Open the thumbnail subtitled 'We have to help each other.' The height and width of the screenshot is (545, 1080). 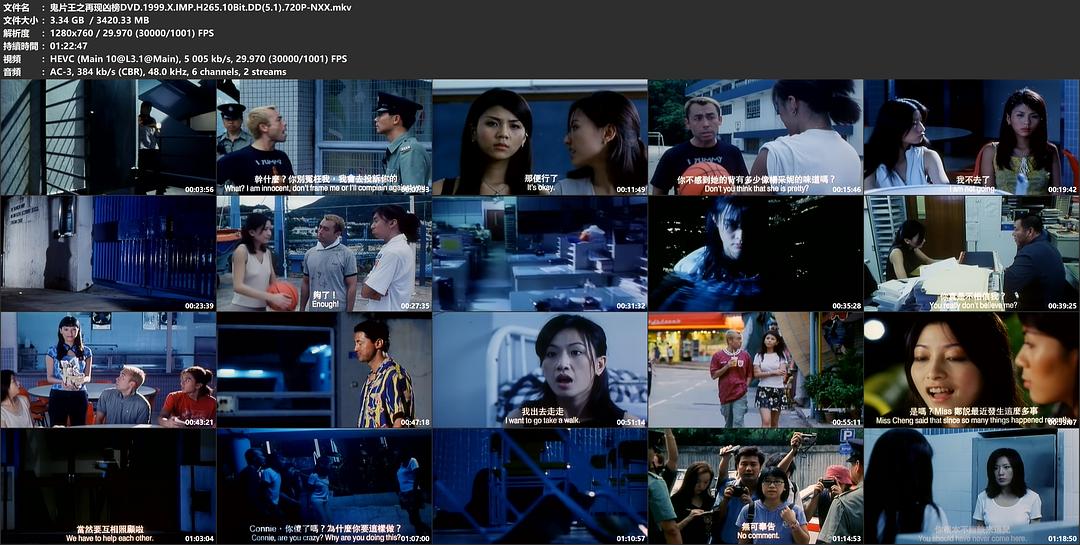[x=108, y=487]
